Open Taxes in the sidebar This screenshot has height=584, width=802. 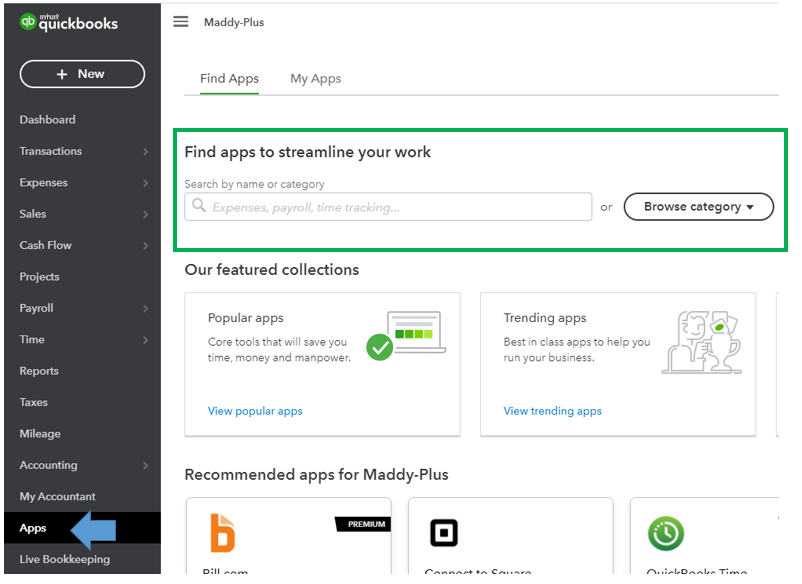coord(33,402)
